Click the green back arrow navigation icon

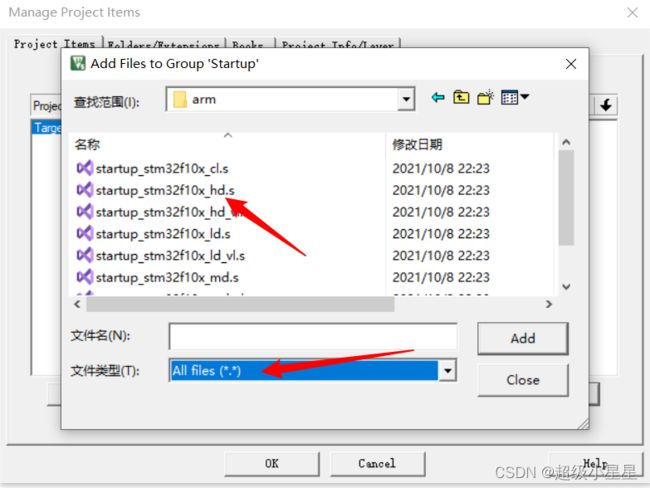pyautogui.click(x=438, y=97)
